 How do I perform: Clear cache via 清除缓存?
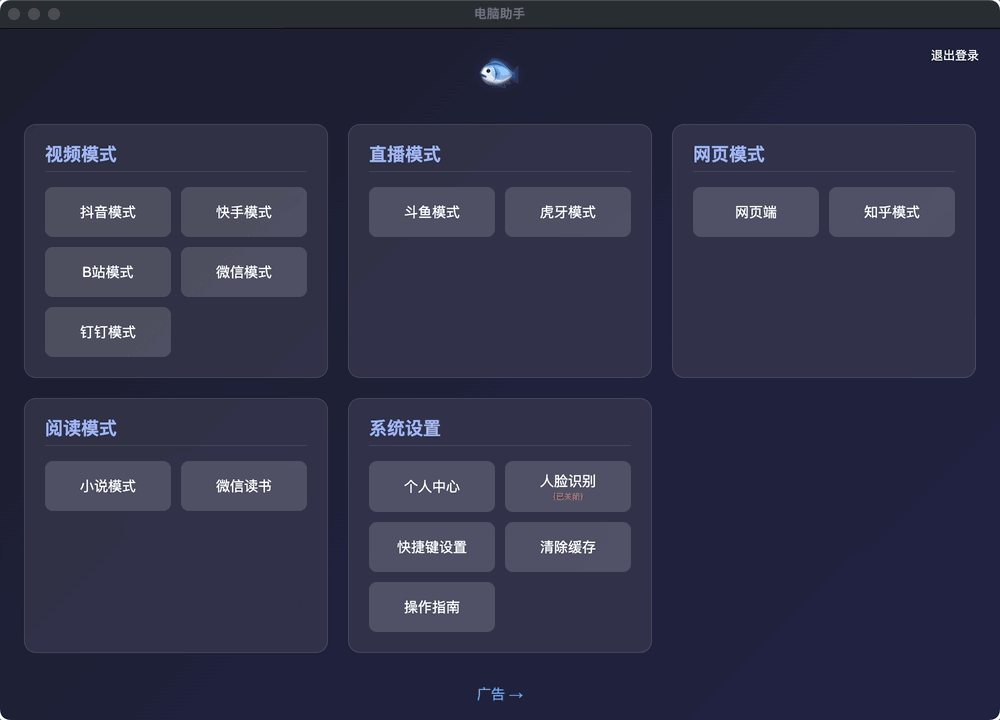click(567, 547)
